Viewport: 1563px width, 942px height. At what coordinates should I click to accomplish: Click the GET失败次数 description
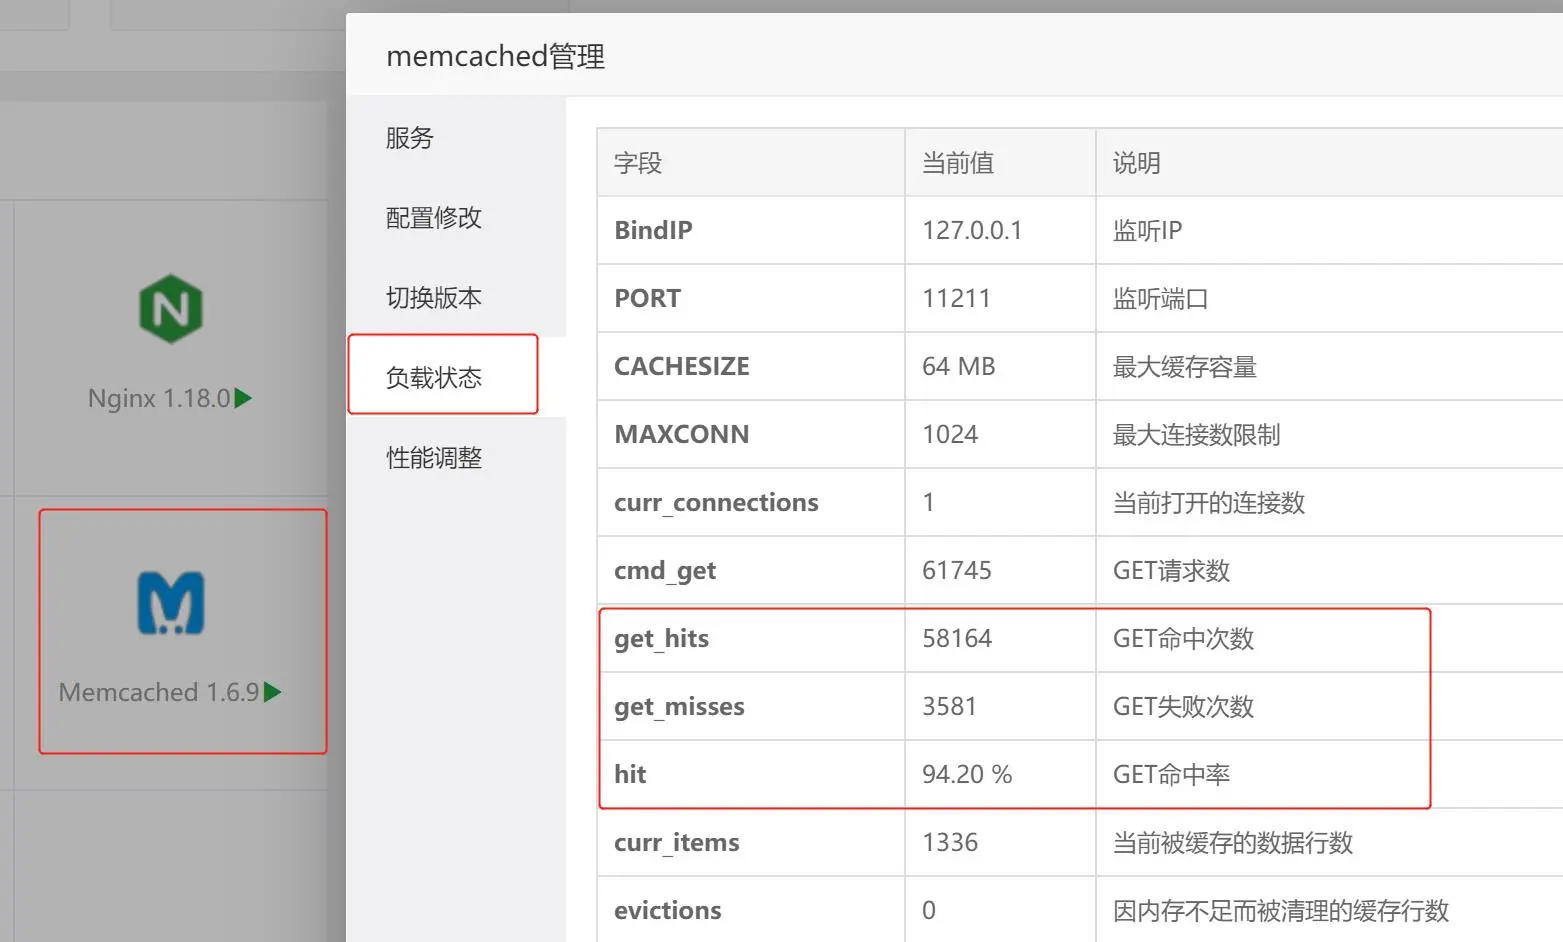point(1184,706)
